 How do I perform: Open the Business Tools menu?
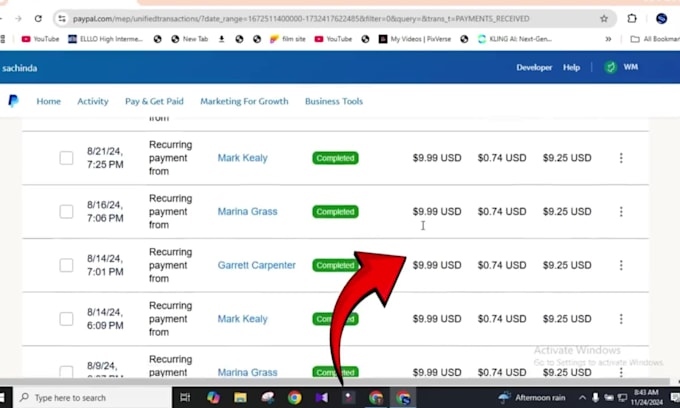[x=334, y=101]
